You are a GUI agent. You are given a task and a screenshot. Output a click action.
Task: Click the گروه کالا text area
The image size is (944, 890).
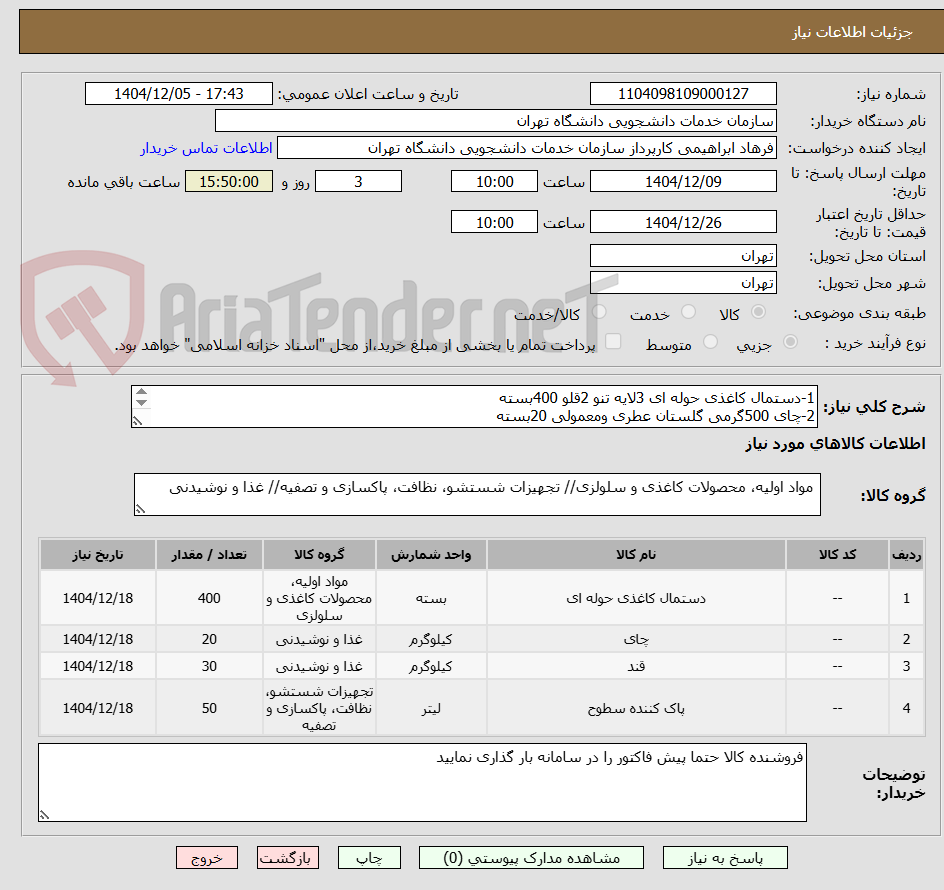[477, 494]
